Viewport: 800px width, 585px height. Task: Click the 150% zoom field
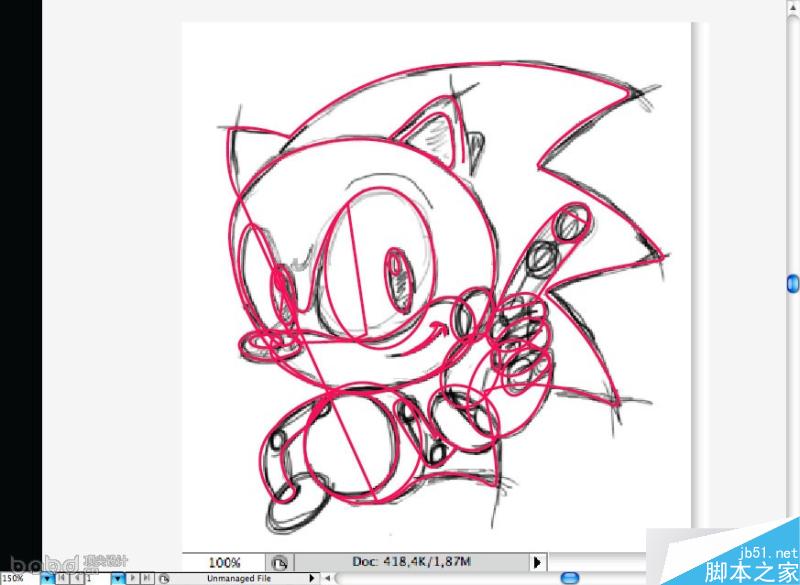(x=20, y=578)
